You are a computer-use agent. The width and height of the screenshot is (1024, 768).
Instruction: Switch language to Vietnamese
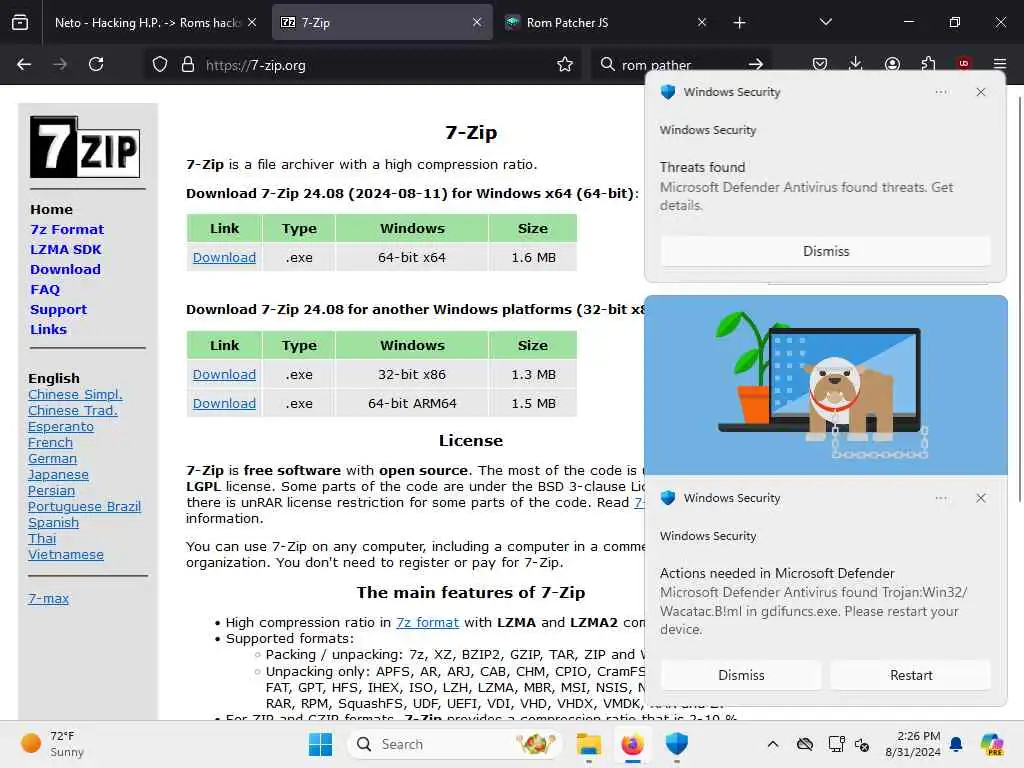pos(66,554)
